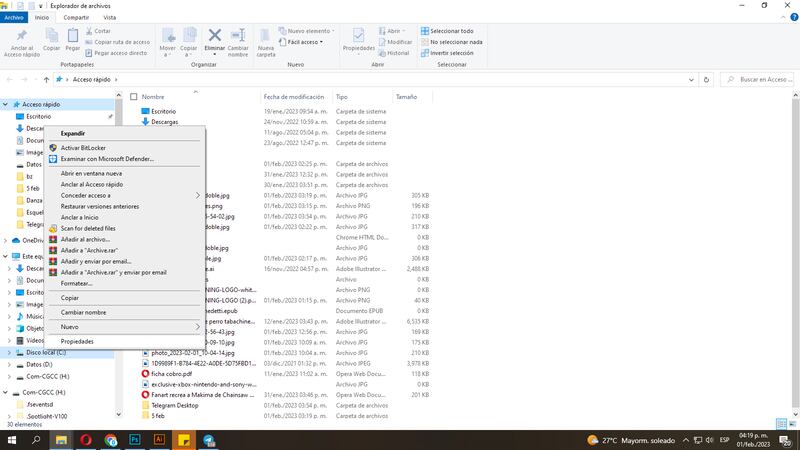Click No seleccionar nada in ribbon
Screen dimensions: 800x450
click(452, 42)
